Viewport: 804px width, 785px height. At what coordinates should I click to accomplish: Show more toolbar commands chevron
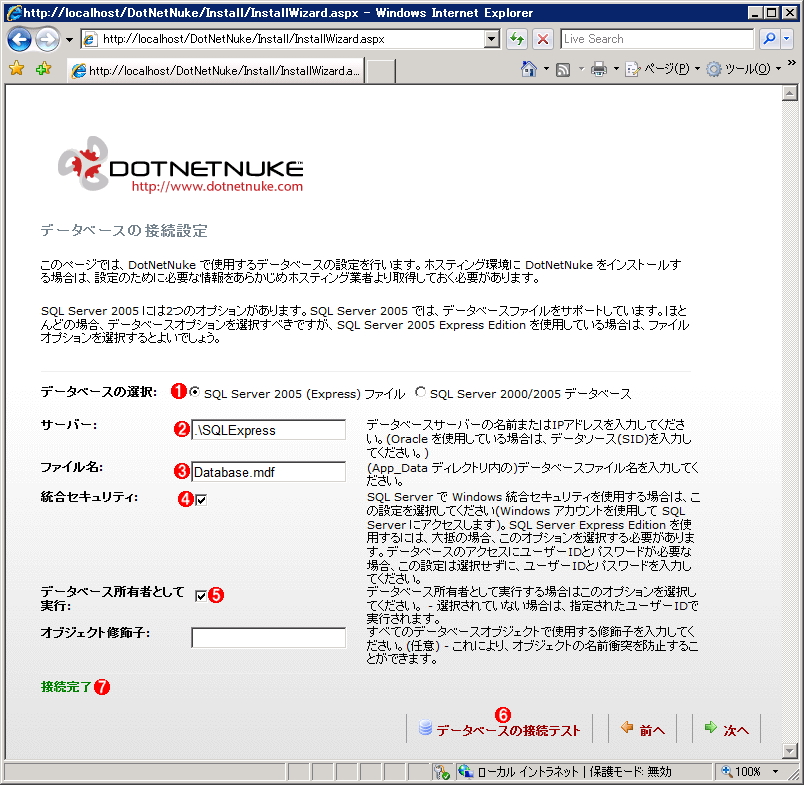tap(792, 63)
